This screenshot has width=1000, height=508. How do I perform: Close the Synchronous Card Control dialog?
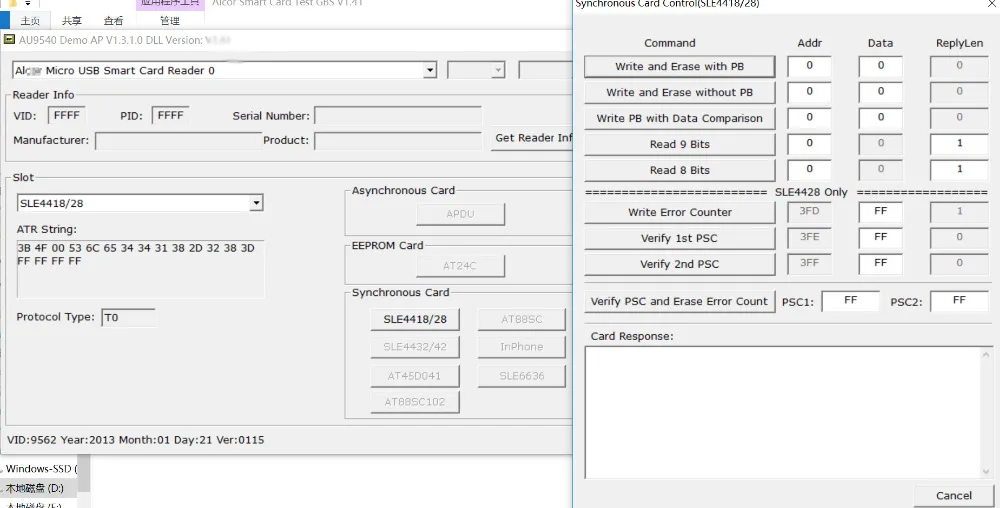992,3
